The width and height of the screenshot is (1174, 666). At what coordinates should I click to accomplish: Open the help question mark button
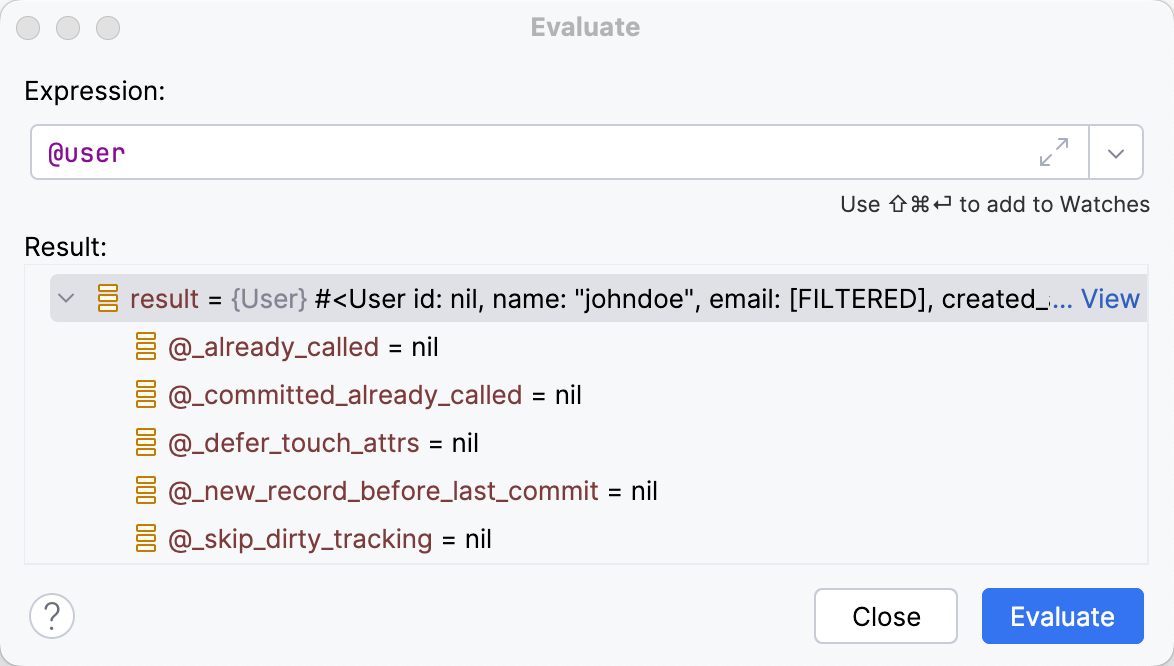(52, 616)
